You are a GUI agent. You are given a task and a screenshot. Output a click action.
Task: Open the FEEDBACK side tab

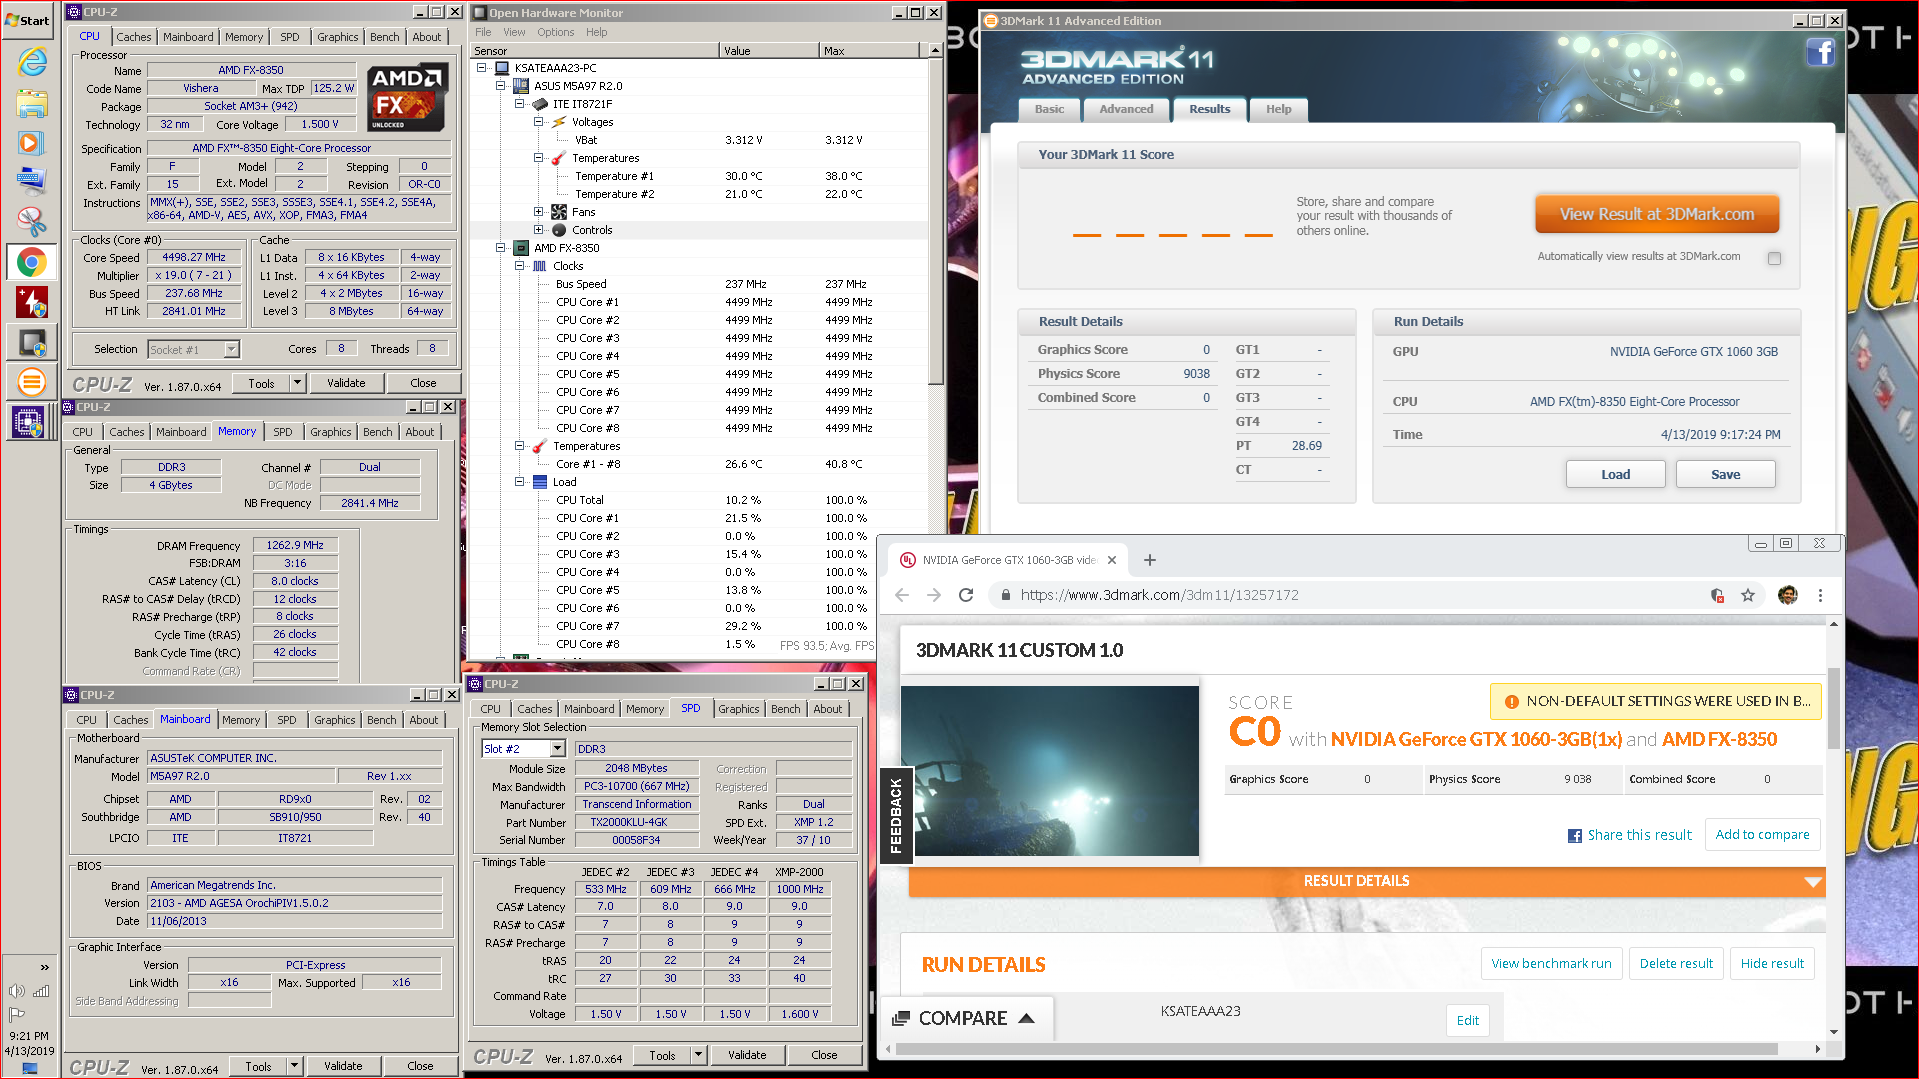(895, 815)
